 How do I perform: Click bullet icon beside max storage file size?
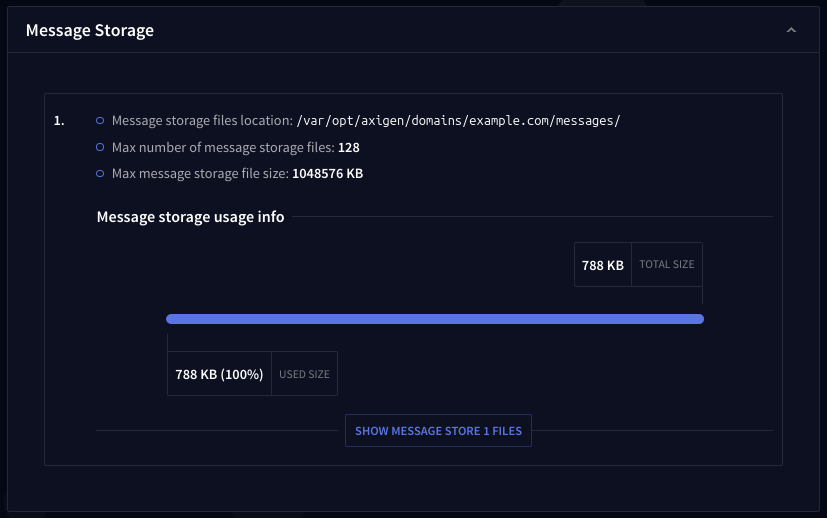click(99, 173)
